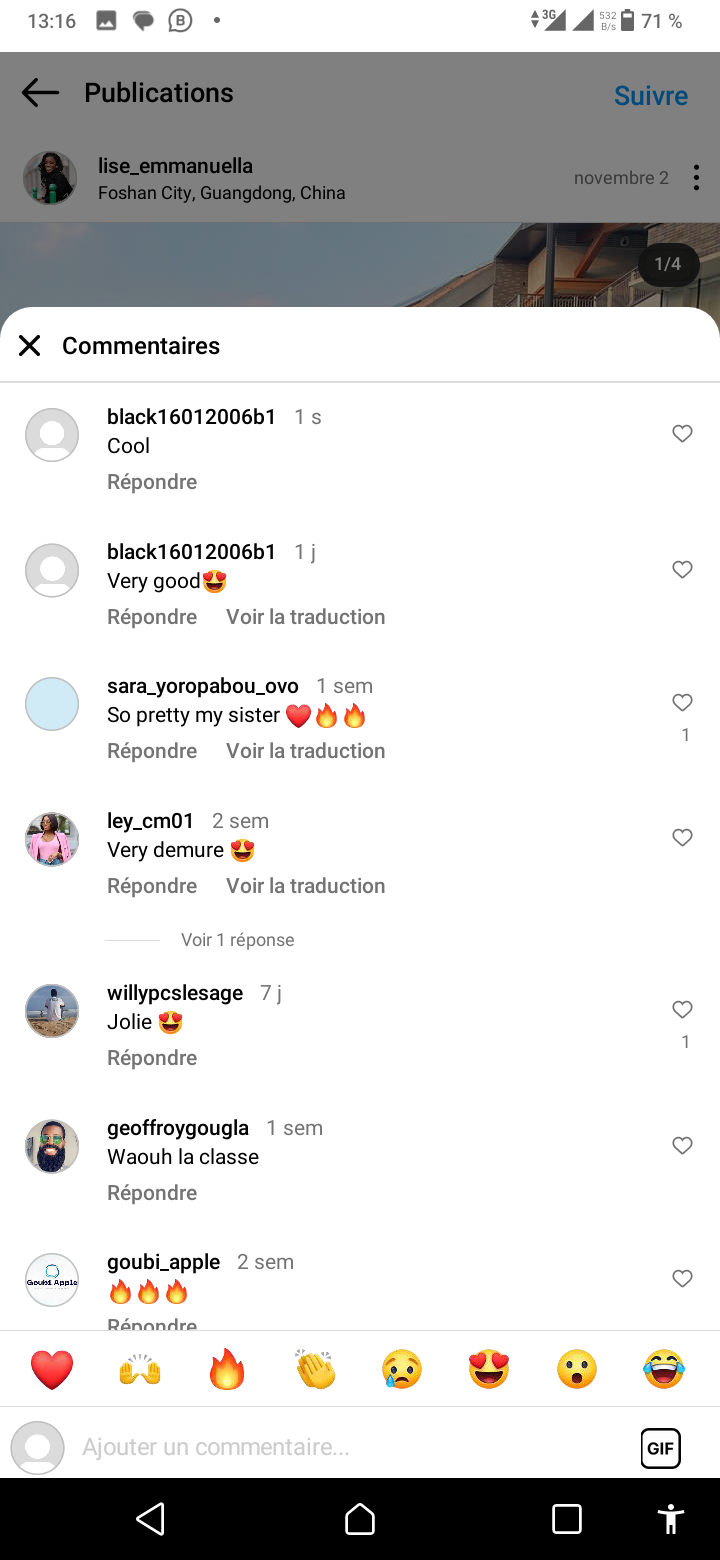Tap Suivre to follow lise_emmanuella

point(650,96)
